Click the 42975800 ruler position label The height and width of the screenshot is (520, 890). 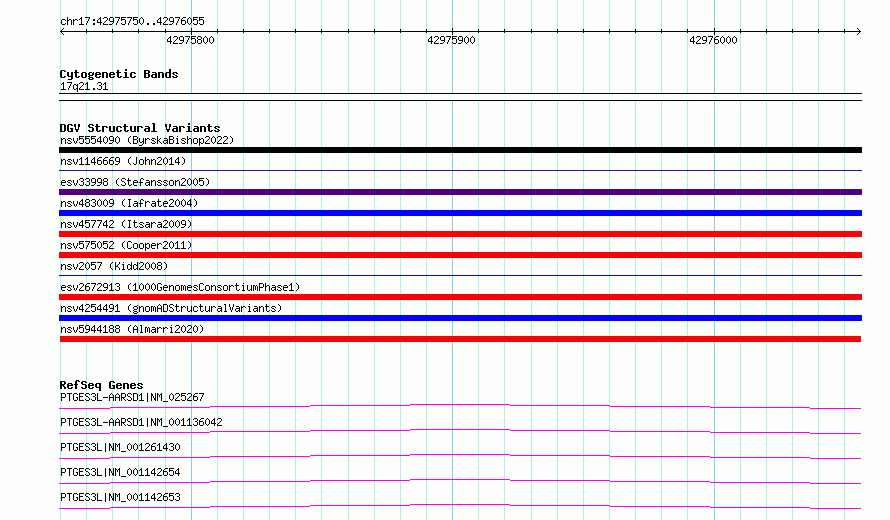(x=190, y=40)
